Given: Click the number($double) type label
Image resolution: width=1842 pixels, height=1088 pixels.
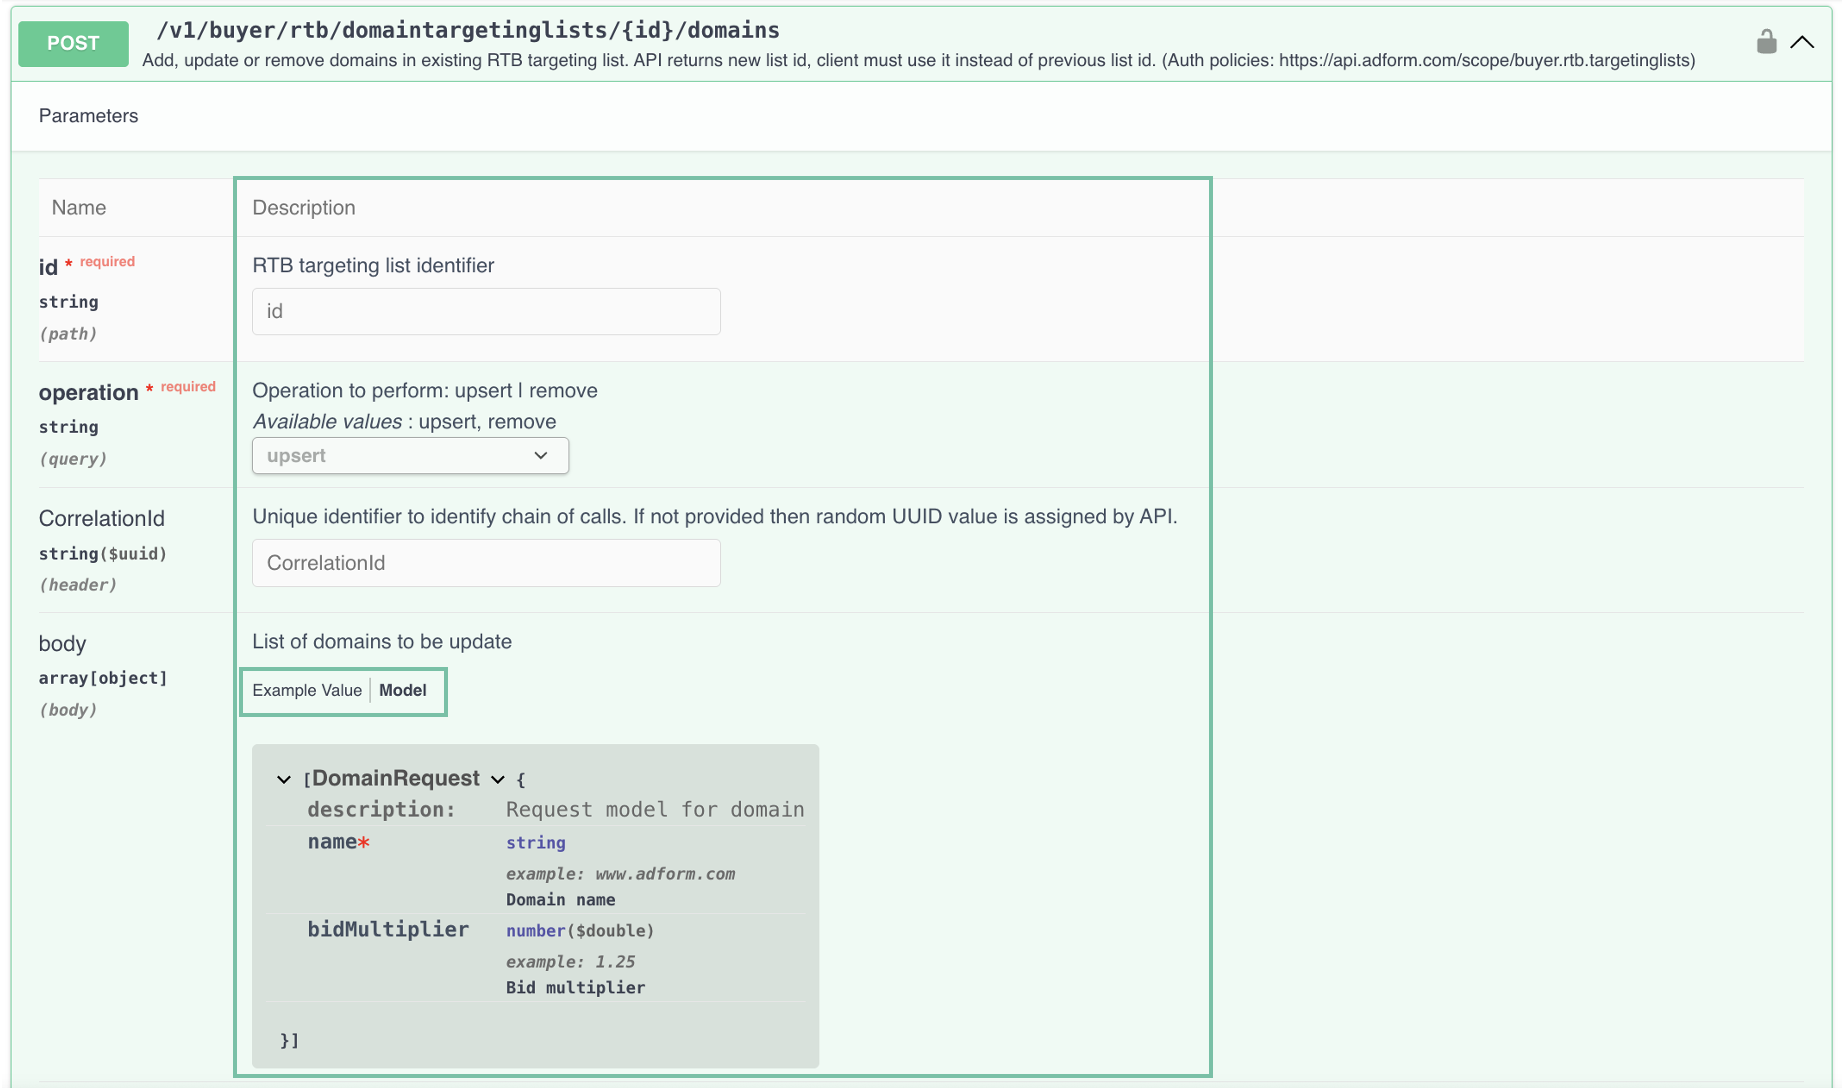Looking at the screenshot, I should 580,930.
